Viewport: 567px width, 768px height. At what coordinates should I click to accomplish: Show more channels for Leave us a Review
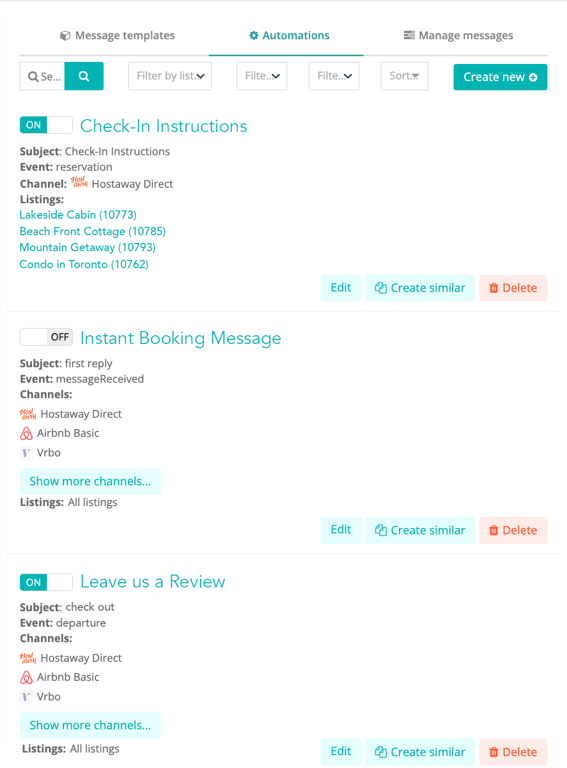click(x=90, y=725)
